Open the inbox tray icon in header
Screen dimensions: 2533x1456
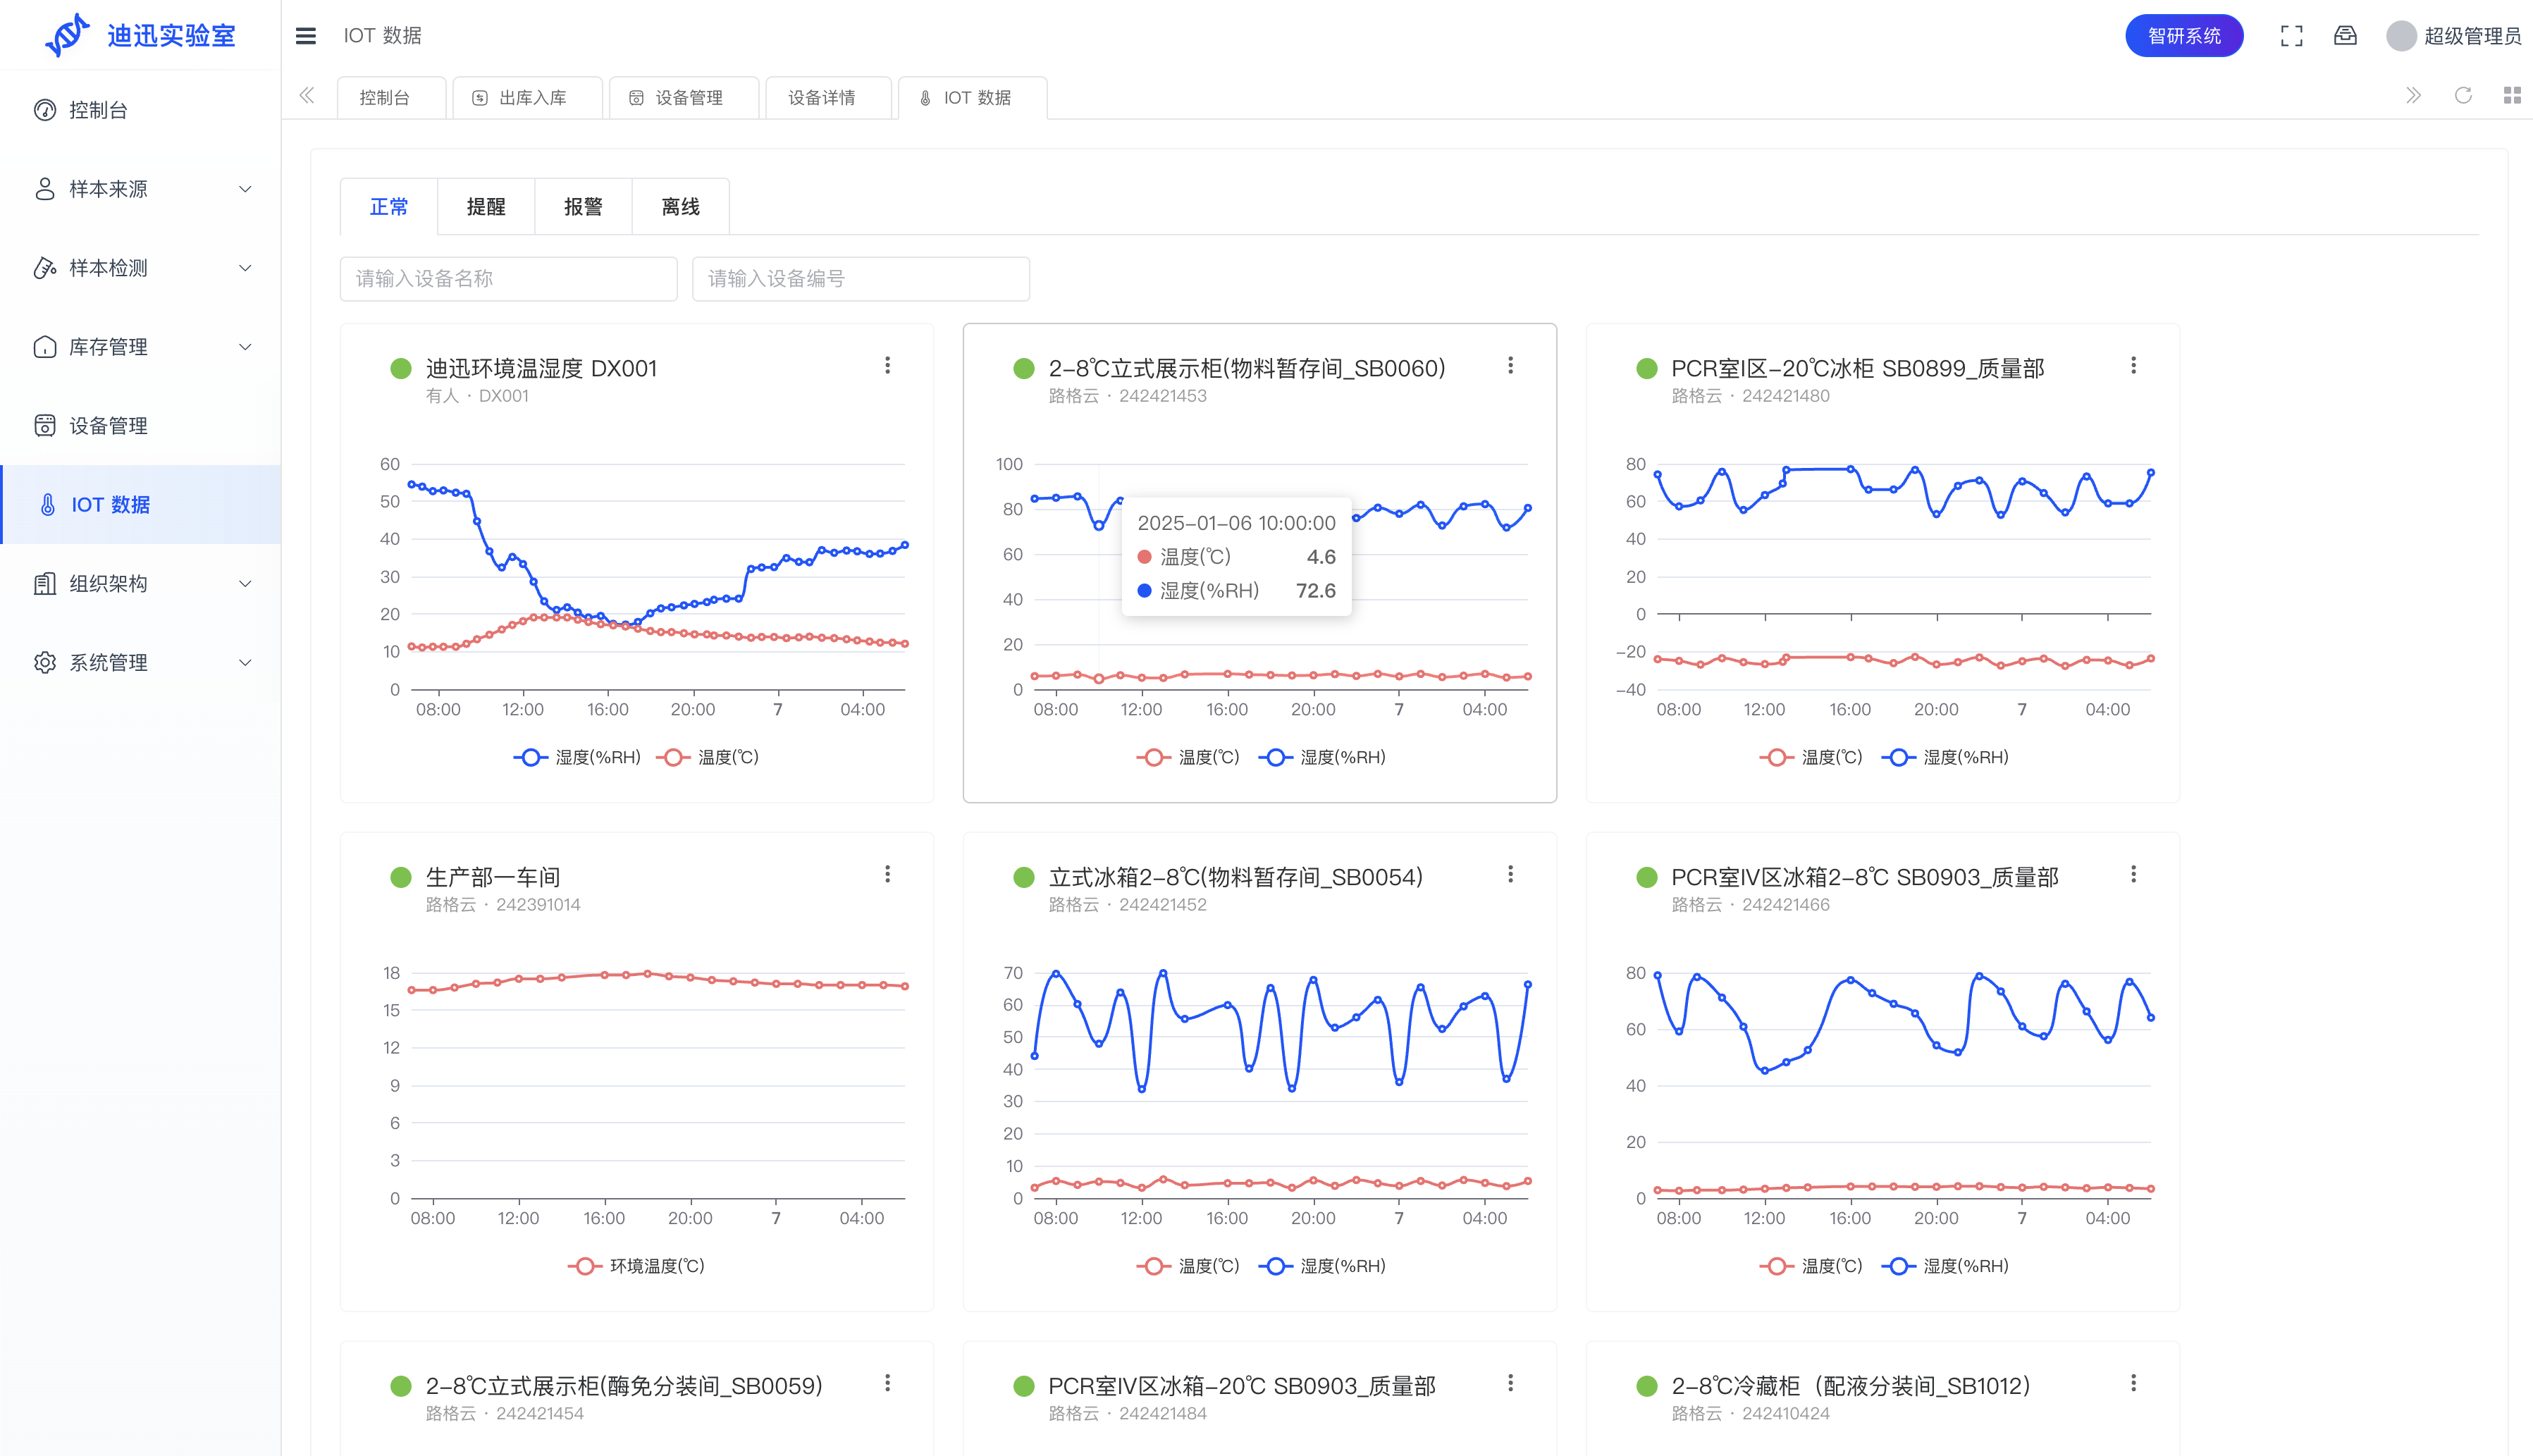(x=2345, y=36)
